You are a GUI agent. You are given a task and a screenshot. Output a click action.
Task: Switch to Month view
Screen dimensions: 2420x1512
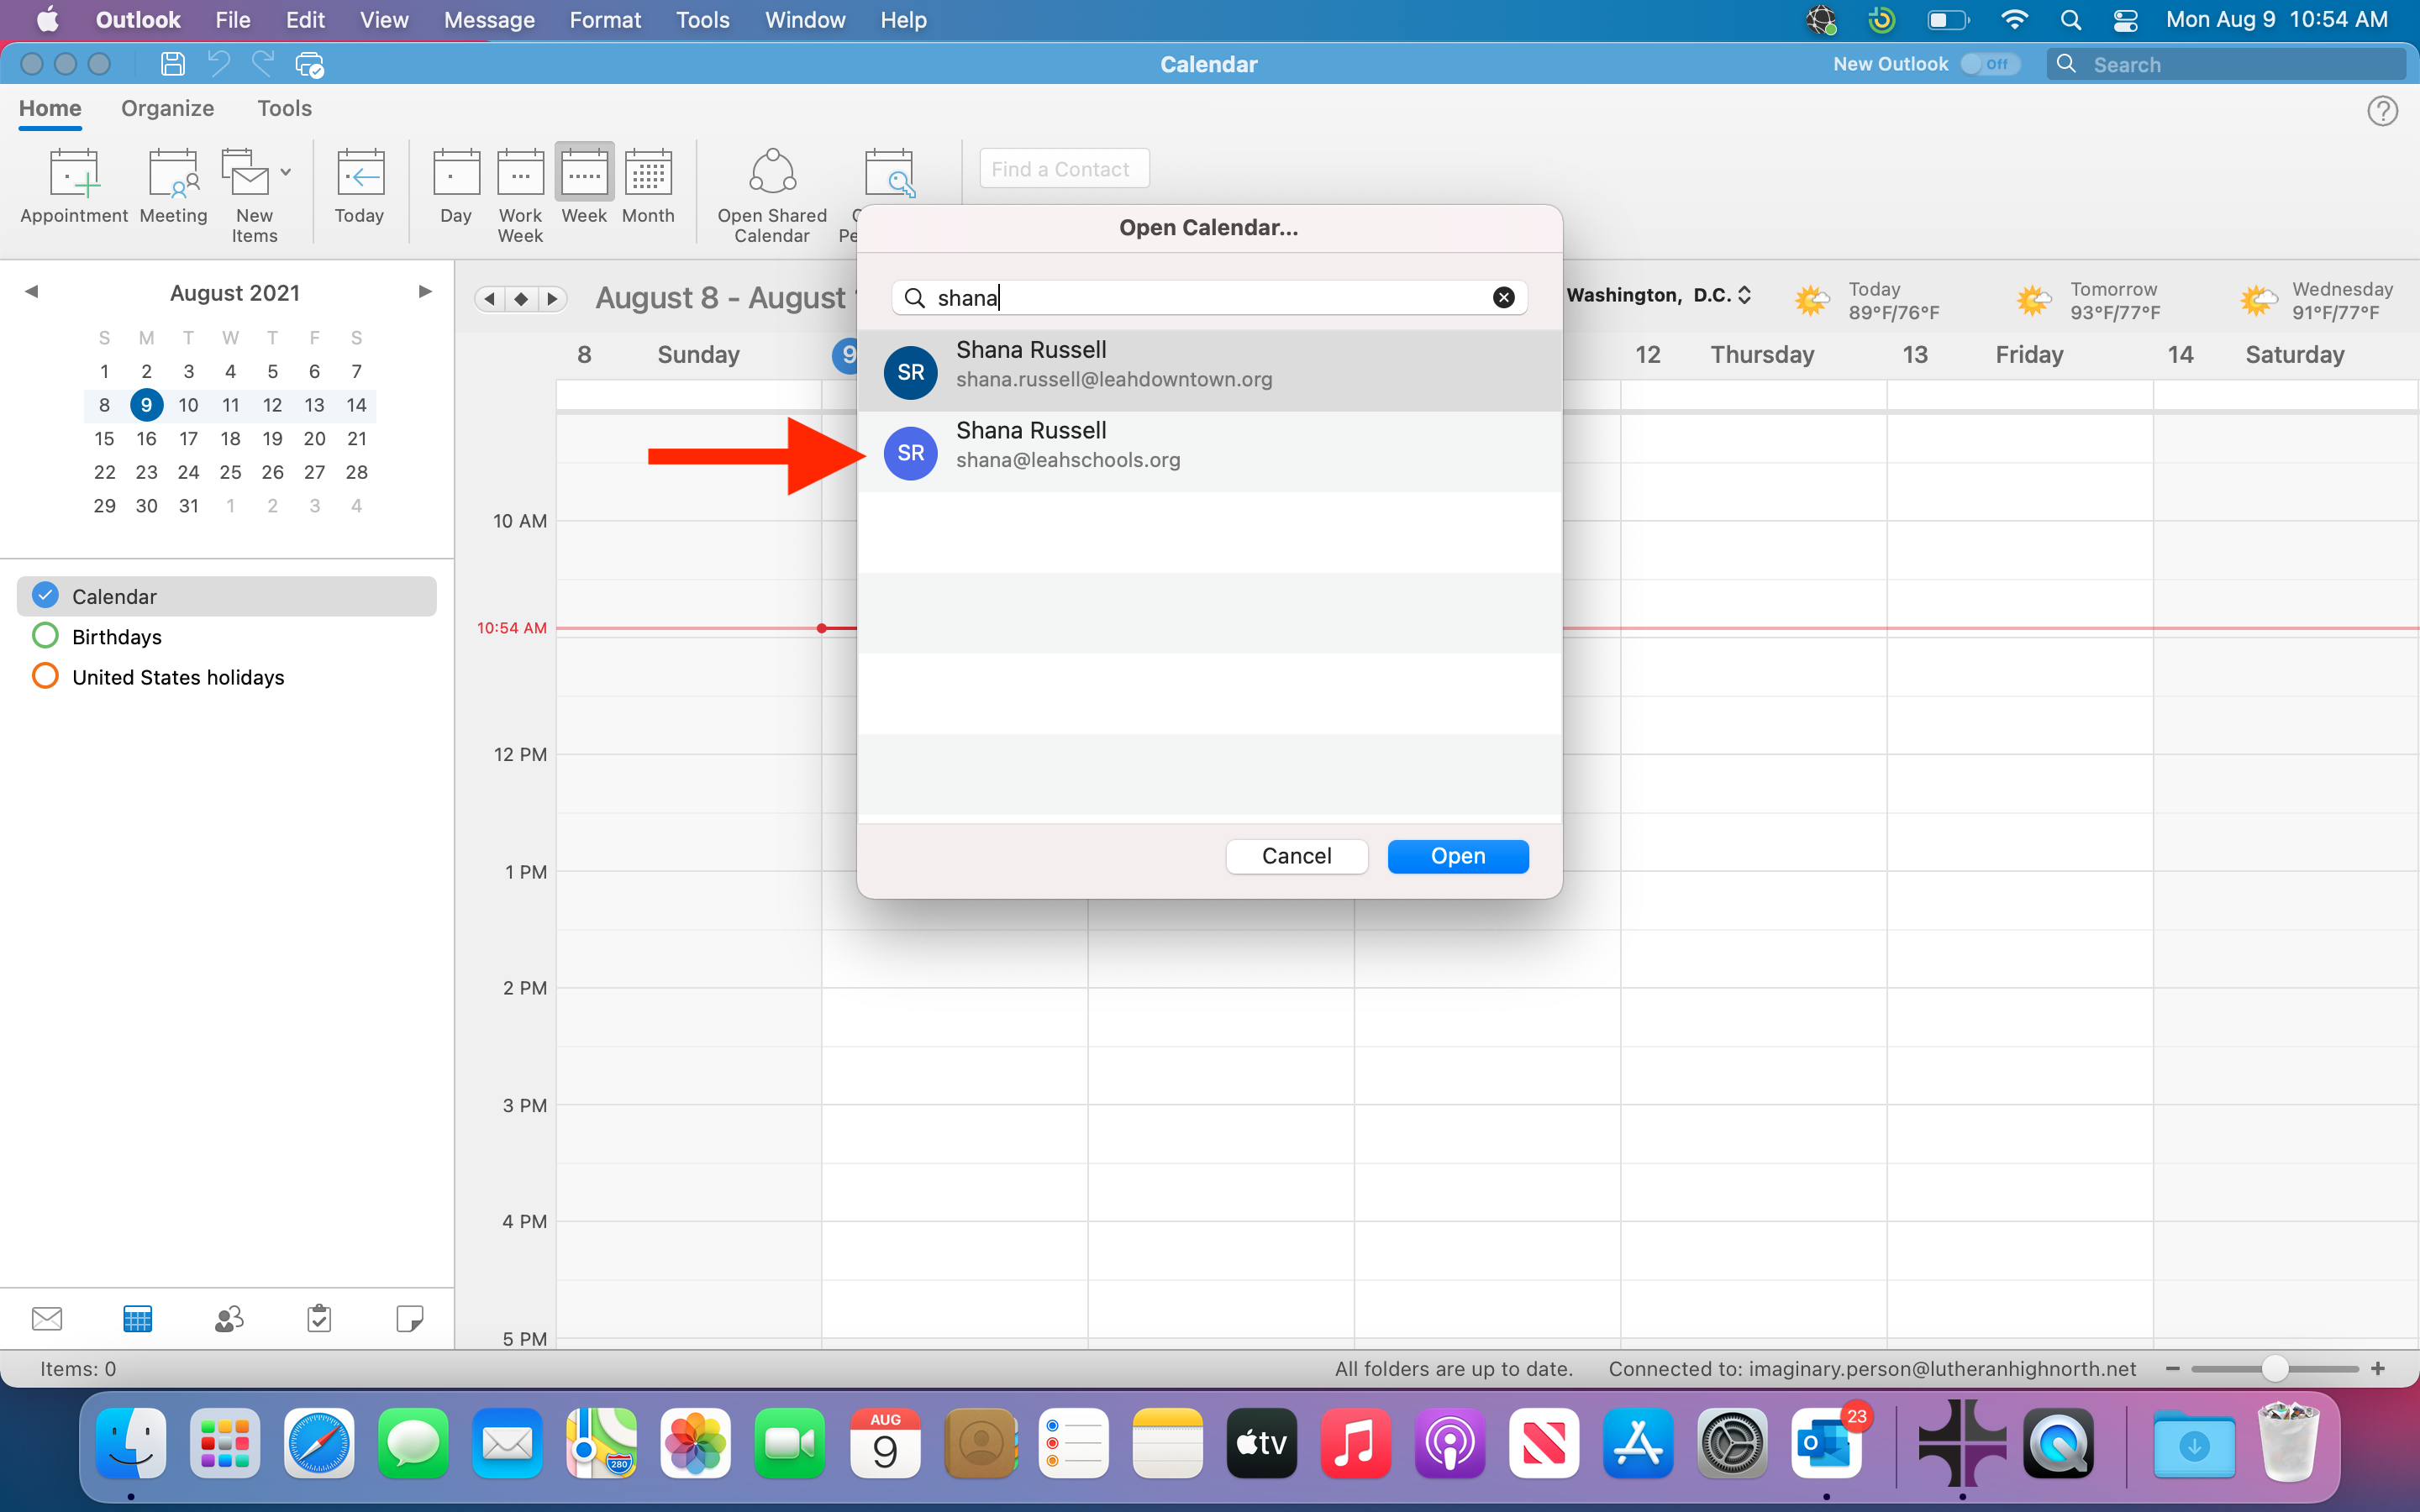point(648,186)
